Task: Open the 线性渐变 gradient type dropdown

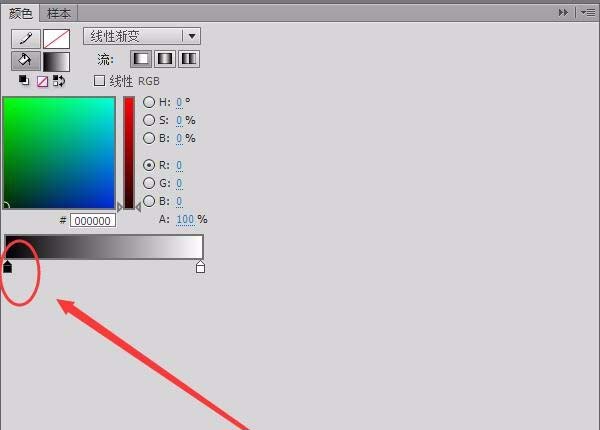Action: tap(142, 36)
